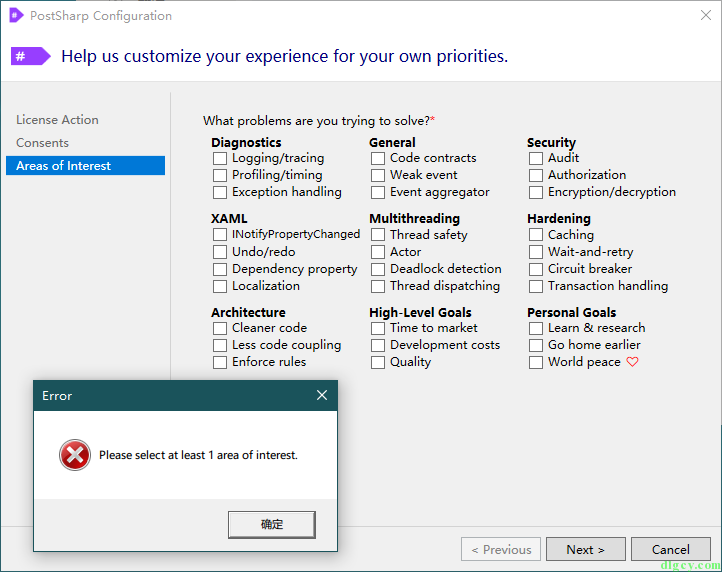The image size is (722, 572).
Task: Click the red error icon in dialog
Action: point(75,455)
